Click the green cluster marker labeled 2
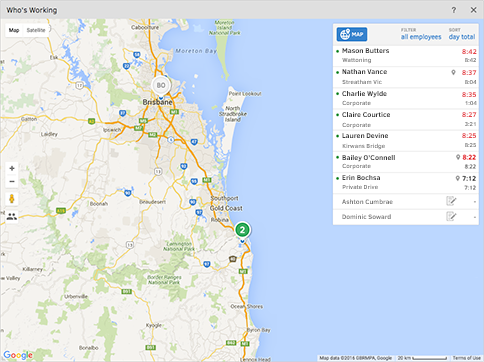 [x=242, y=230]
